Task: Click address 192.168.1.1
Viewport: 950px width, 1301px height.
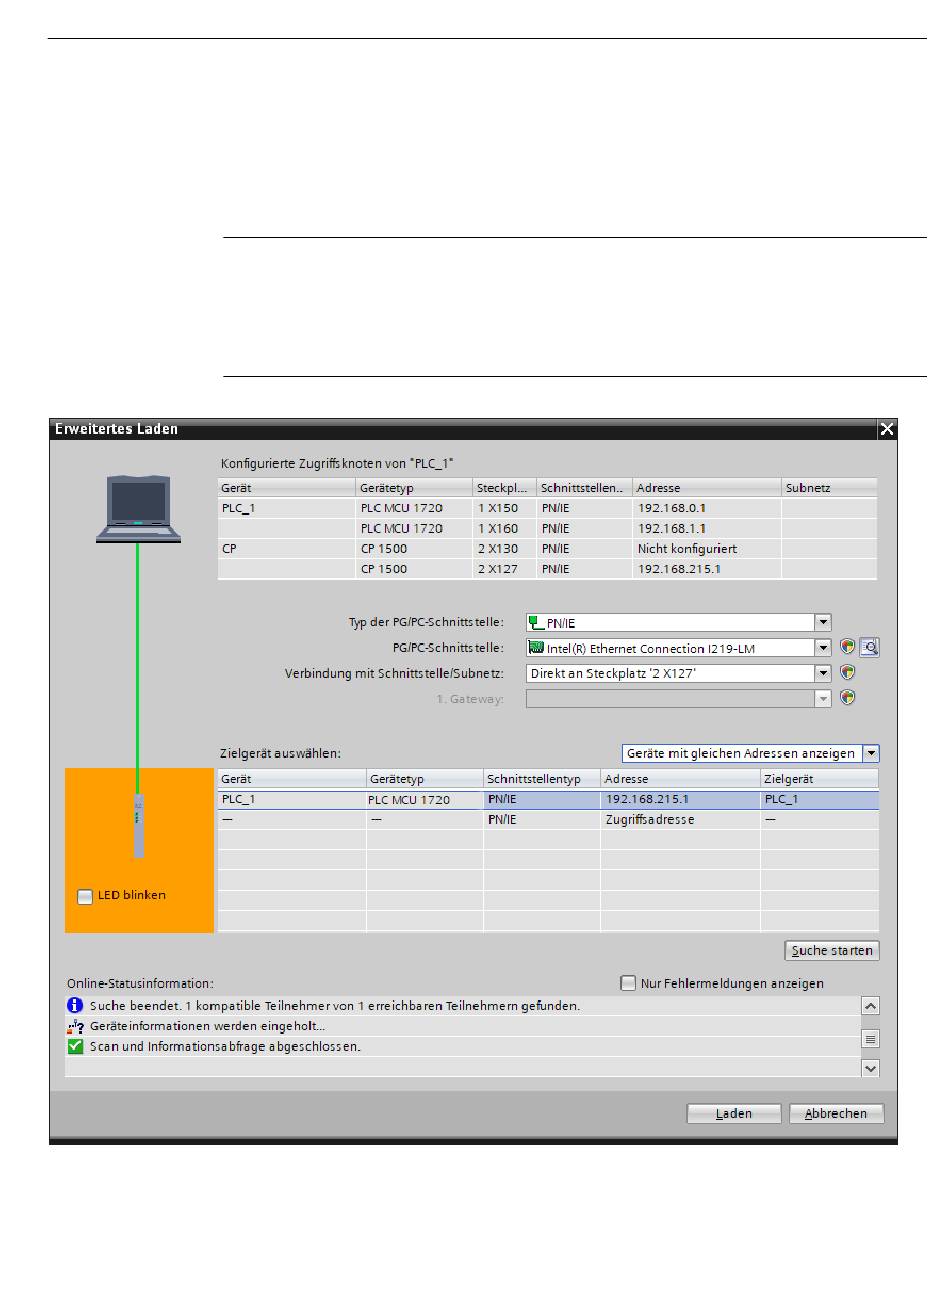Action: click(672, 528)
